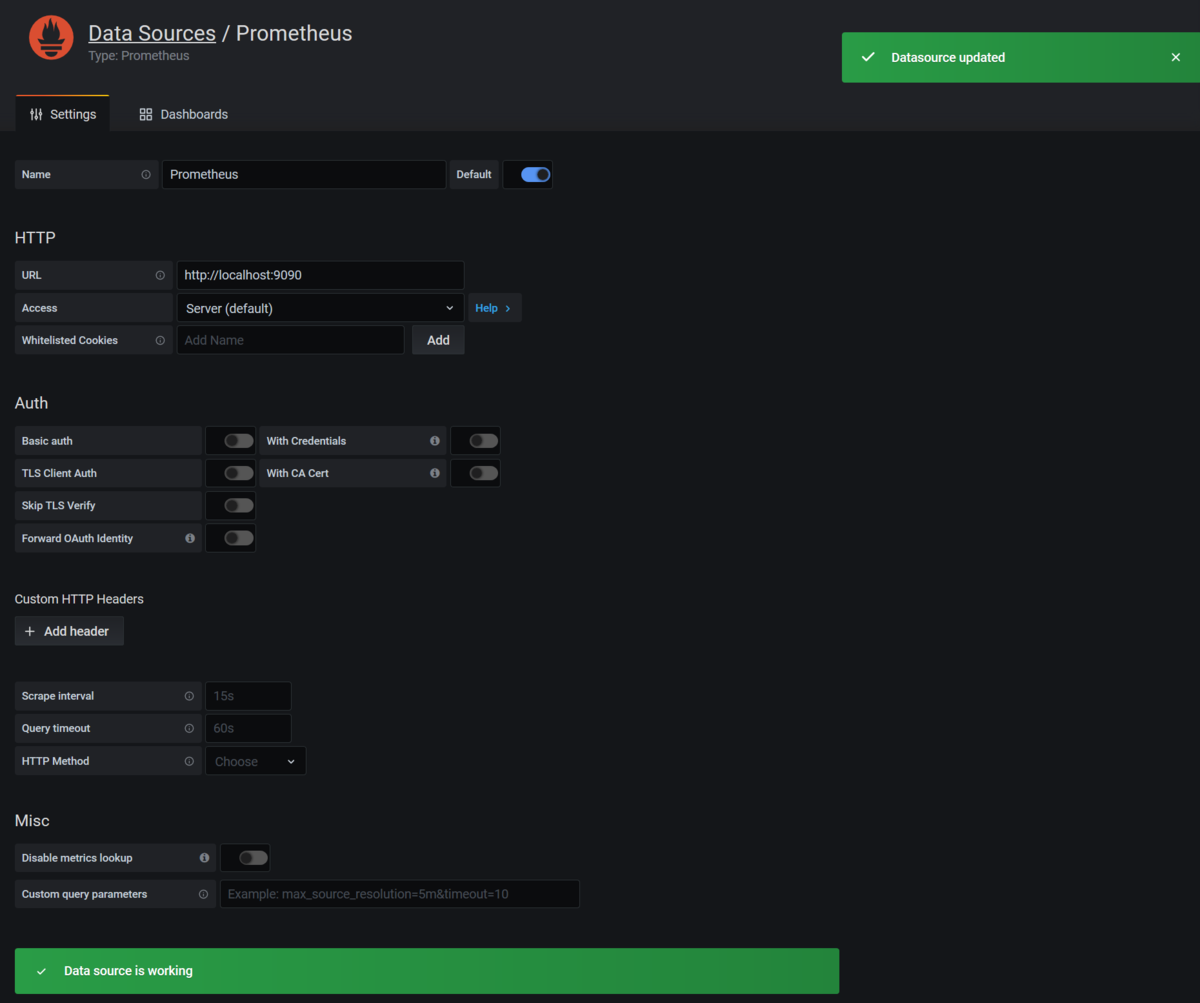Click the Whitelisted Cookies Add Name field
Viewport: 1200px width, 1003px height.
click(x=290, y=340)
